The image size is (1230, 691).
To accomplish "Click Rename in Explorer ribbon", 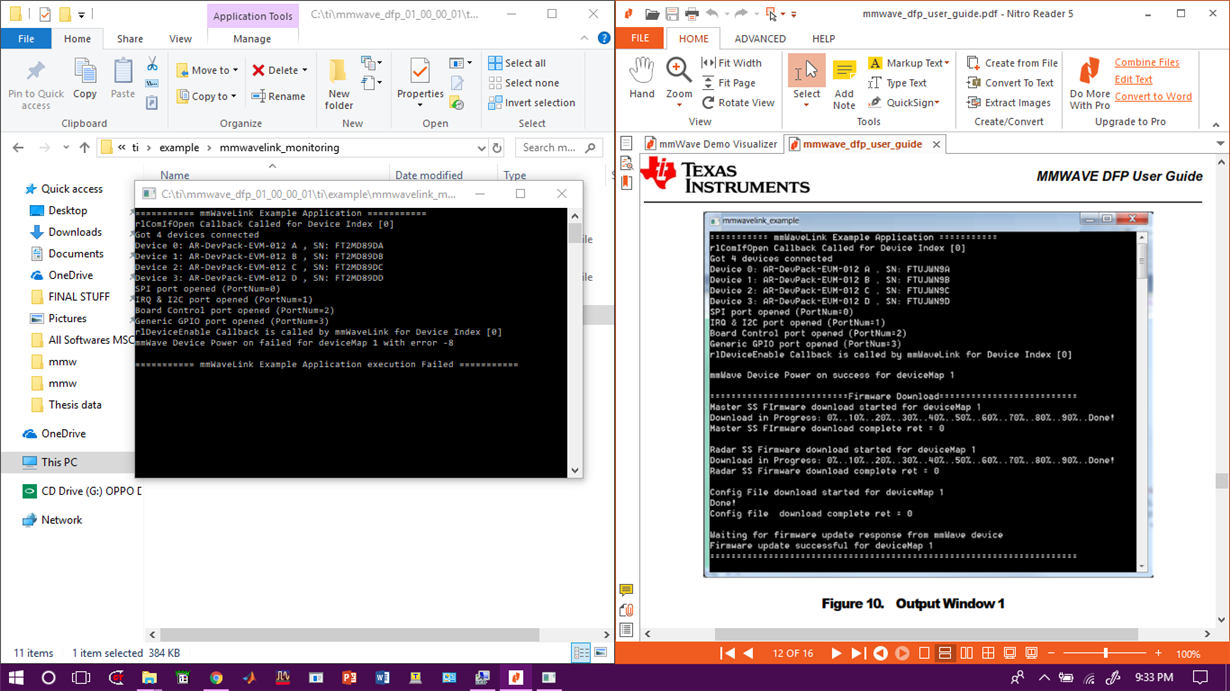I will [278, 96].
